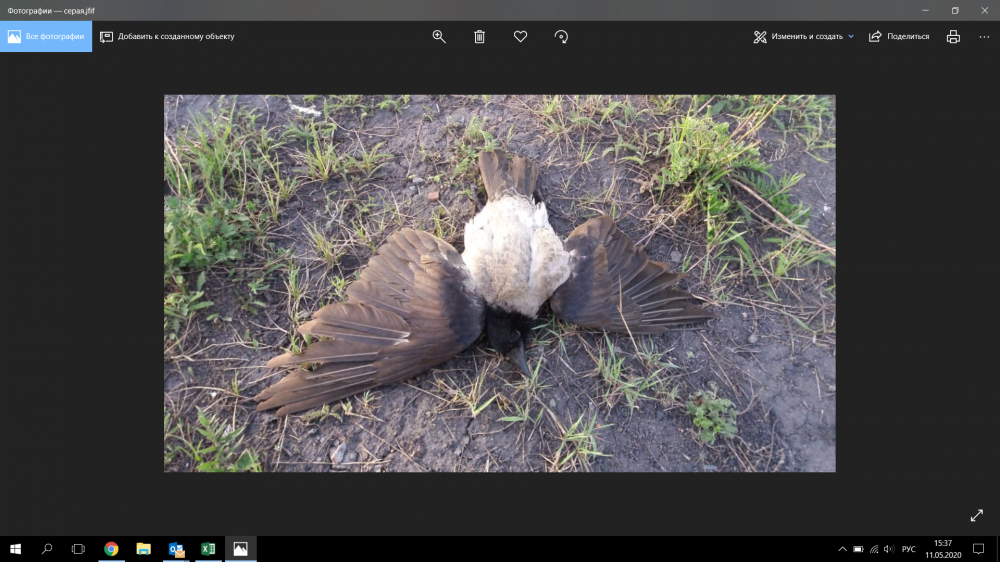The image size is (1000, 562).
Task: Open the three-dots more options menu
Action: tap(984, 36)
